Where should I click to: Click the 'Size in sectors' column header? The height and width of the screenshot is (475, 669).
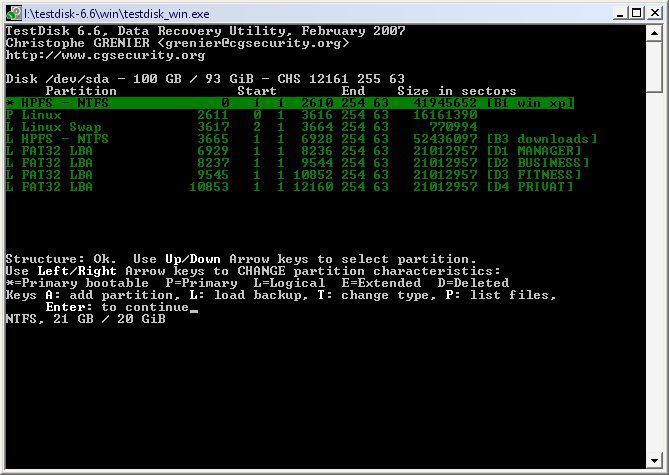click(x=457, y=91)
